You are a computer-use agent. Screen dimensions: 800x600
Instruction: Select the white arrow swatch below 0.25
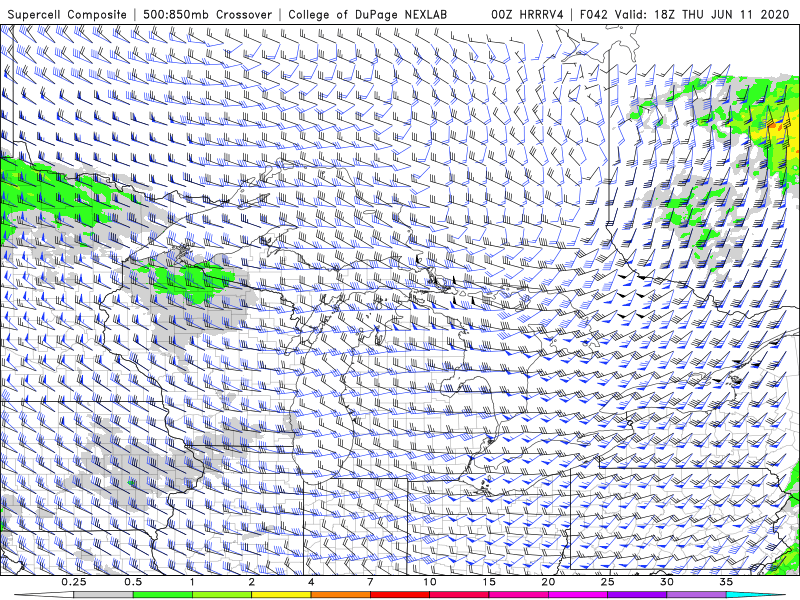(x=44, y=595)
